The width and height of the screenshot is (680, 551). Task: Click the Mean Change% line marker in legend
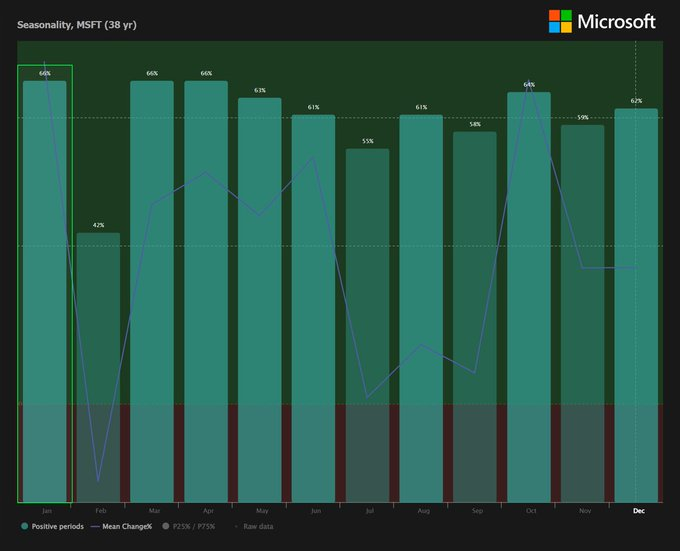coord(95,526)
